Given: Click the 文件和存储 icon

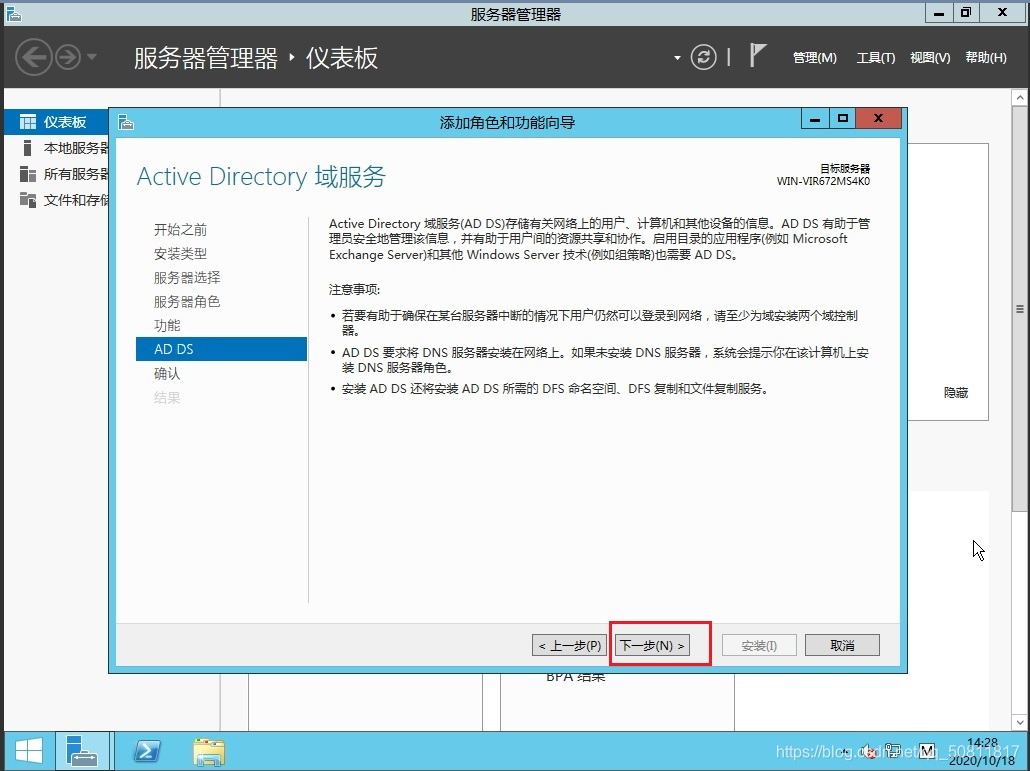Looking at the screenshot, I should [28, 200].
